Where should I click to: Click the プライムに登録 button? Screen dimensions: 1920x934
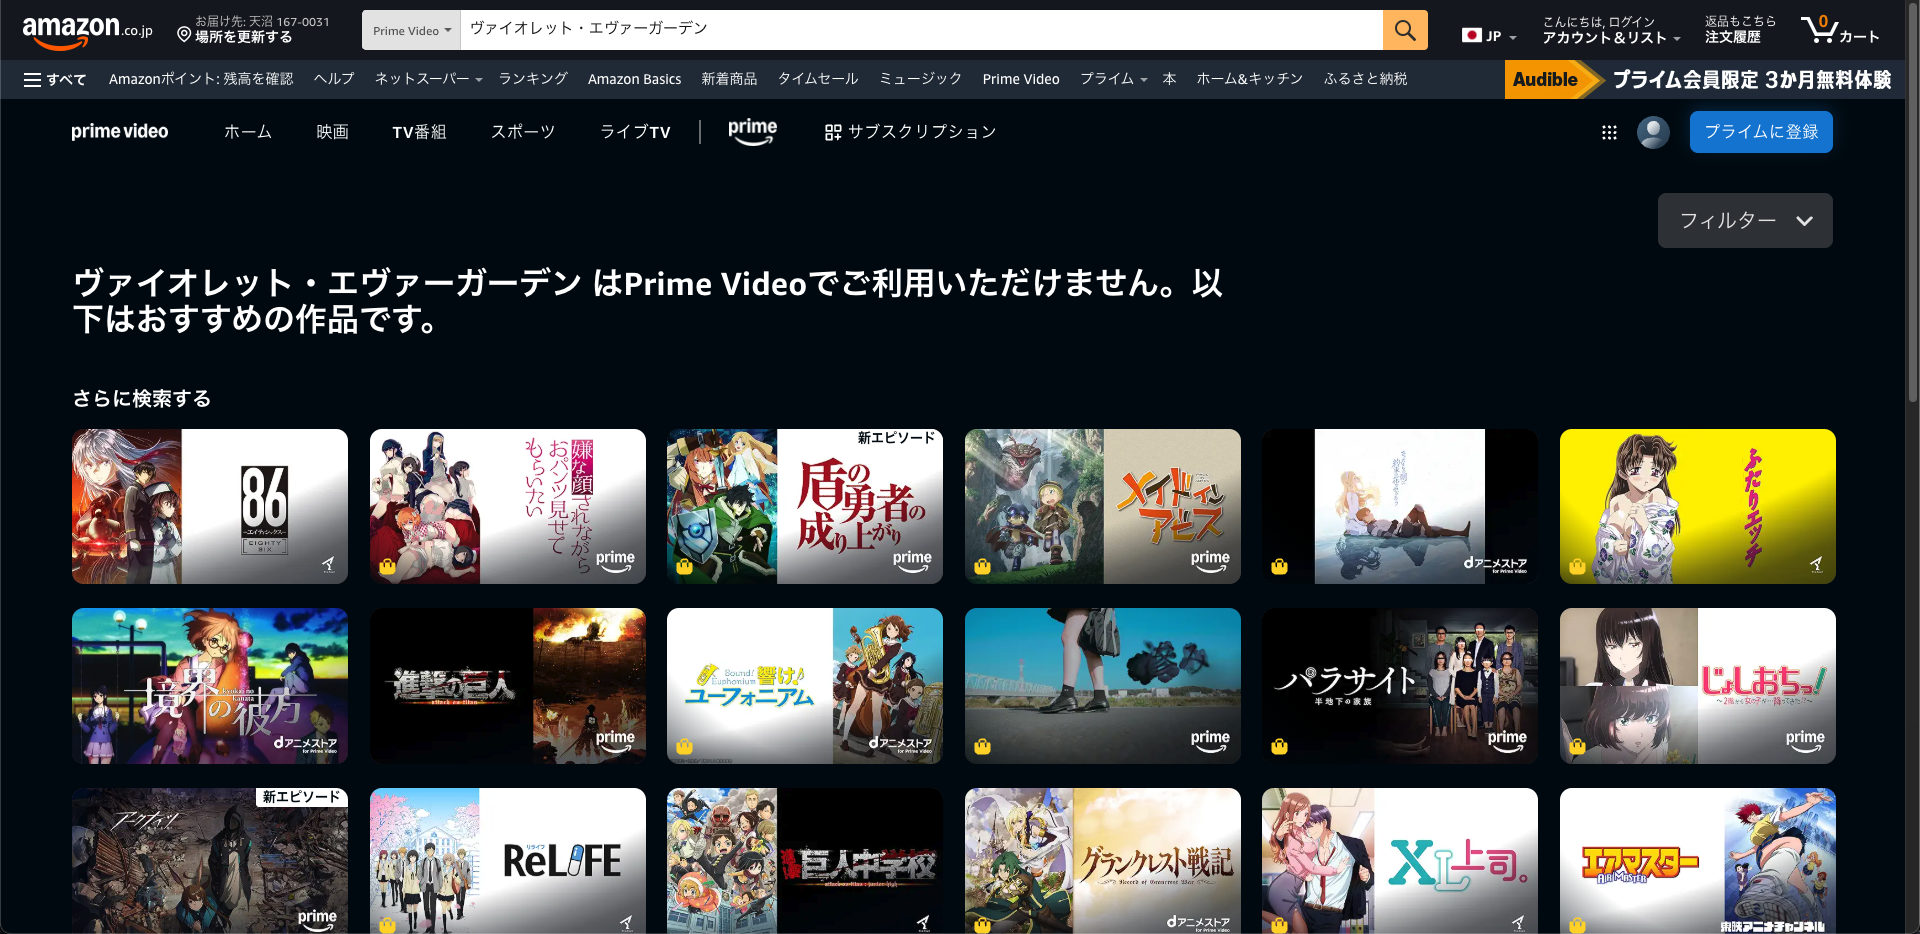1760,131
